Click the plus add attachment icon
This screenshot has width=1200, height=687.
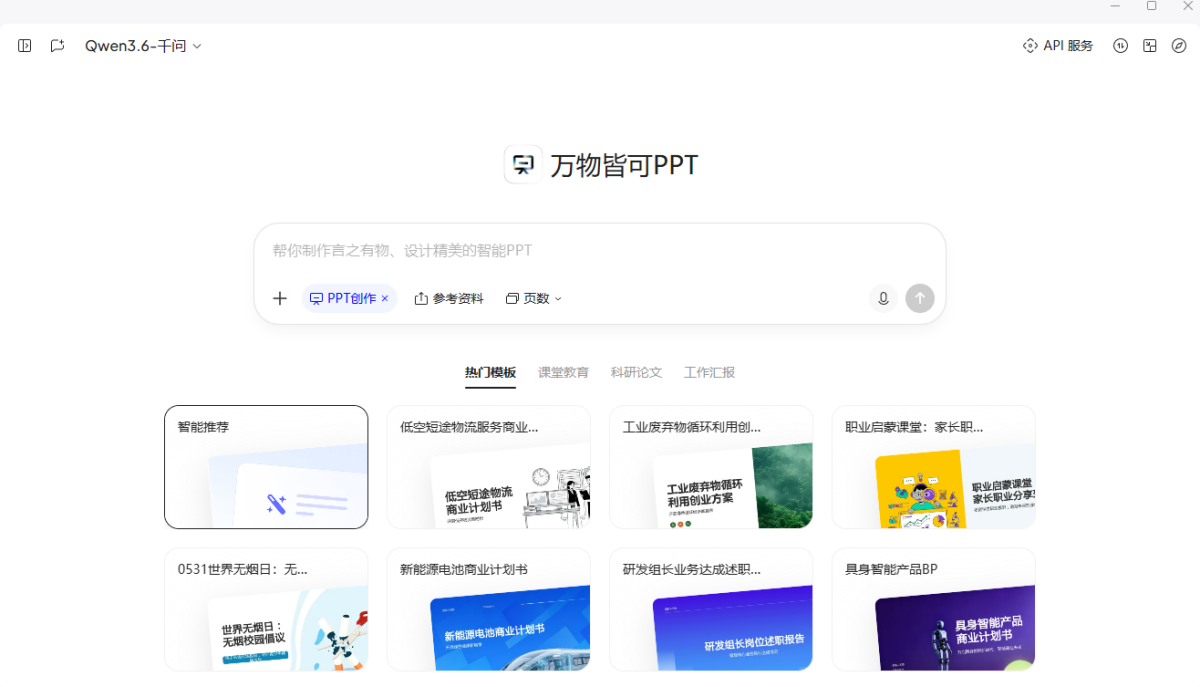280,298
